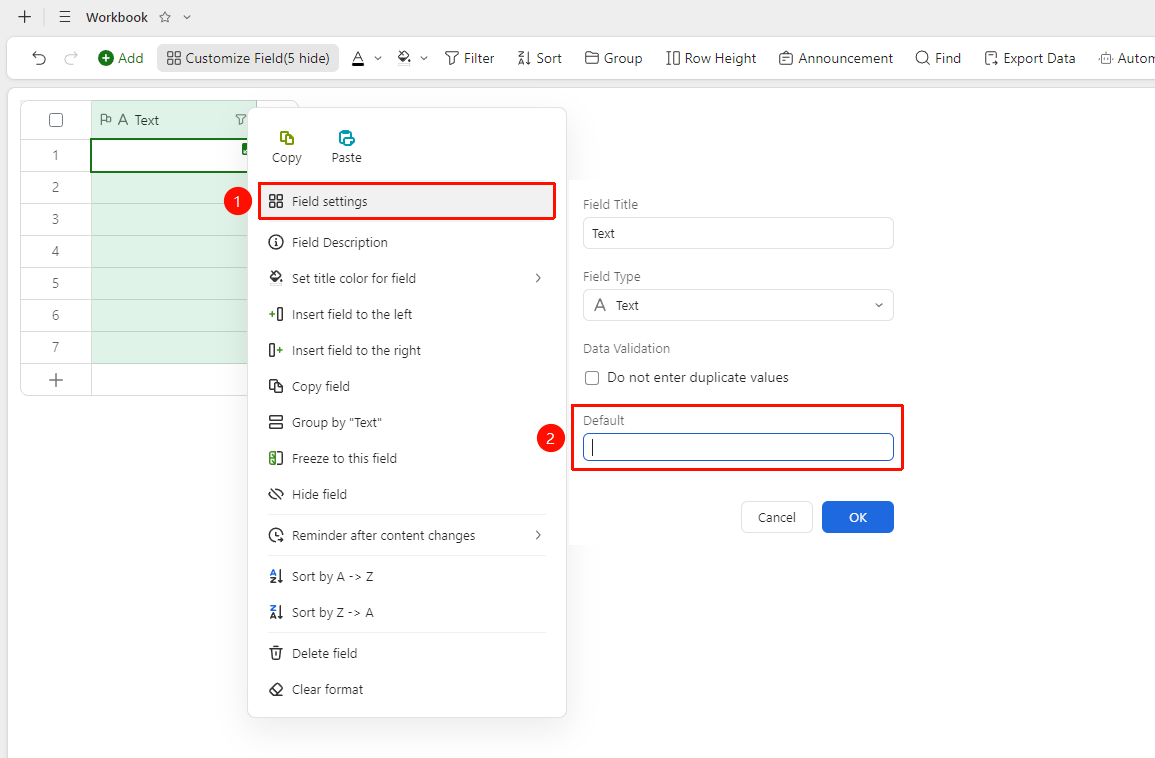Click the Field Title input box
This screenshot has height=758, width=1155.
coord(738,234)
